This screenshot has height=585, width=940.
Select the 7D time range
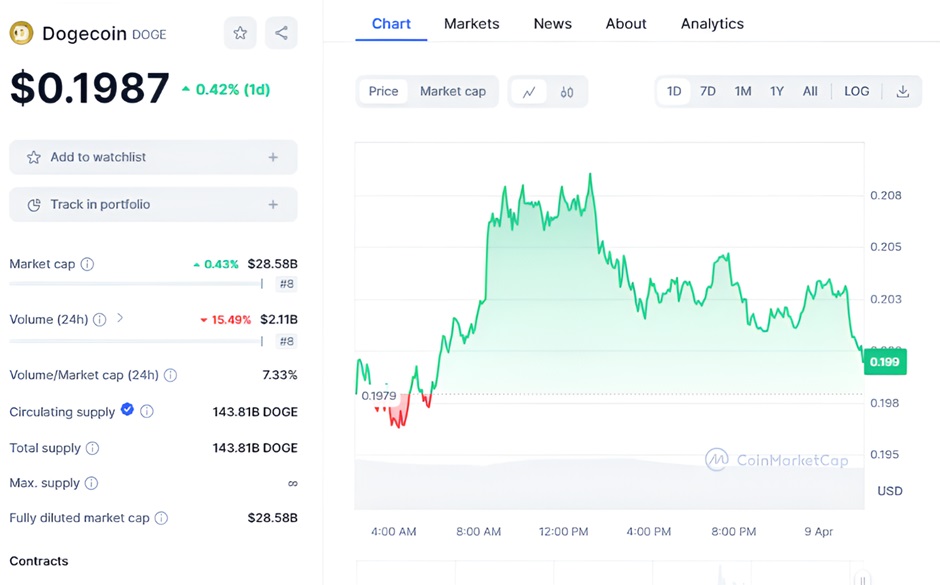[x=708, y=91]
